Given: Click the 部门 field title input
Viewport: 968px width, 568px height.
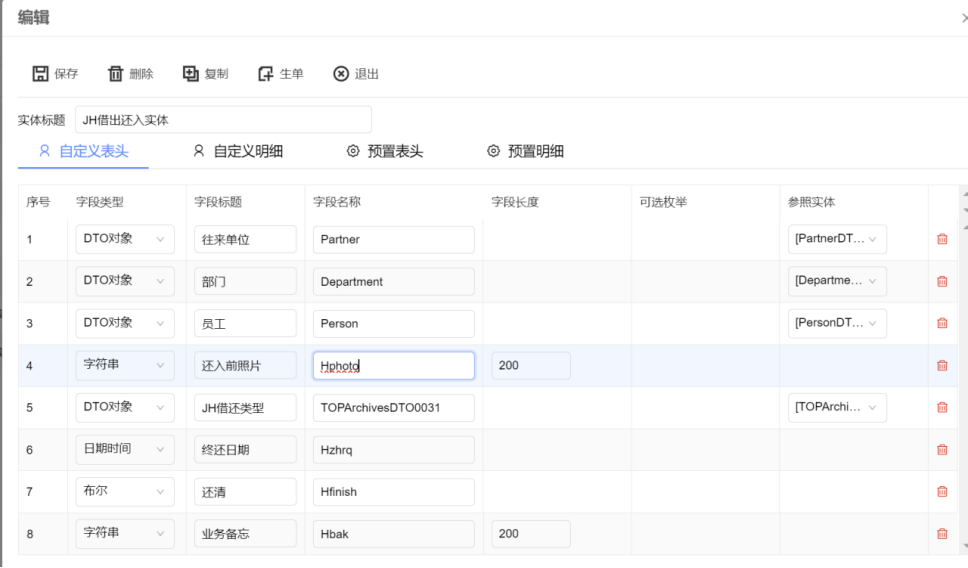Looking at the screenshot, I should pyautogui.click(x=245, y=282).
